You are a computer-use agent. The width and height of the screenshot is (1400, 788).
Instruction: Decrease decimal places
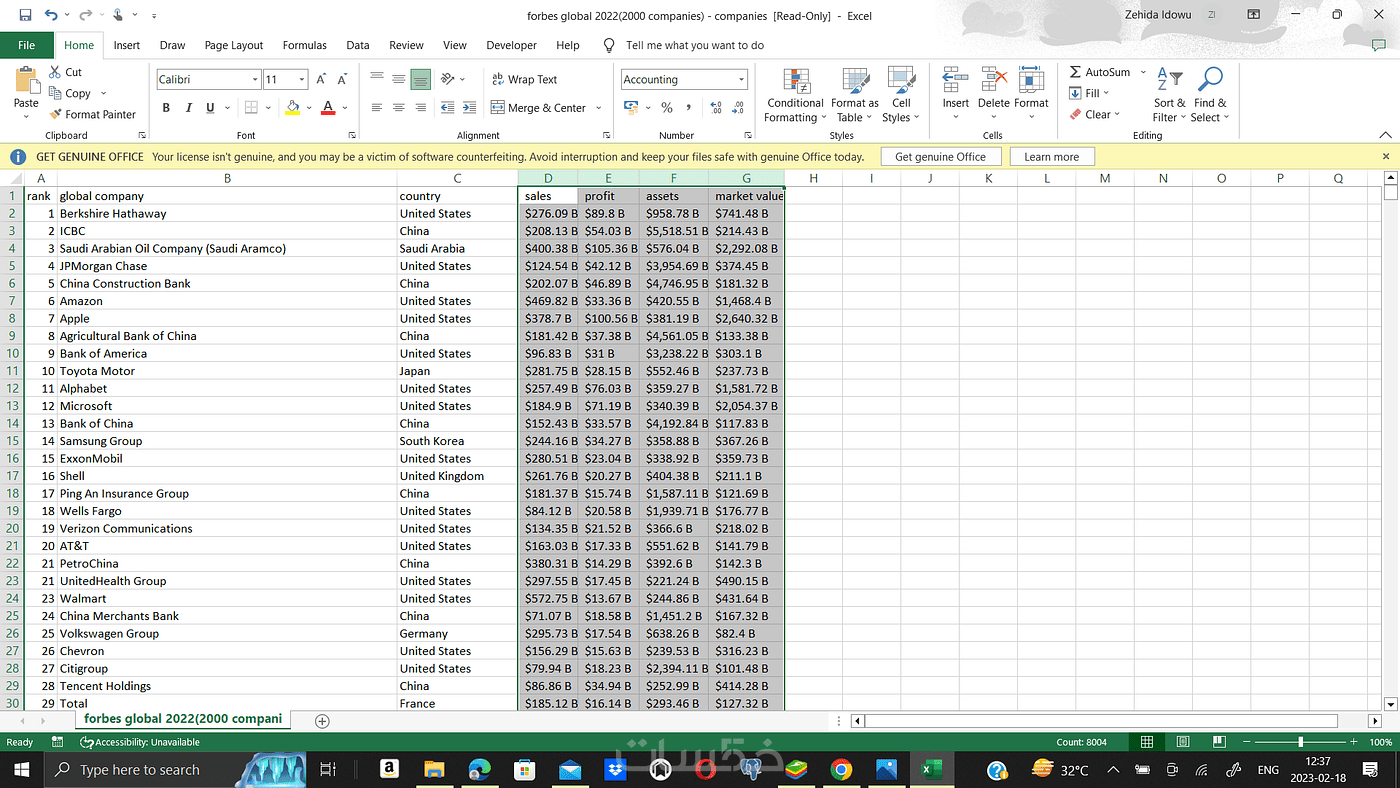click(738, 108)
